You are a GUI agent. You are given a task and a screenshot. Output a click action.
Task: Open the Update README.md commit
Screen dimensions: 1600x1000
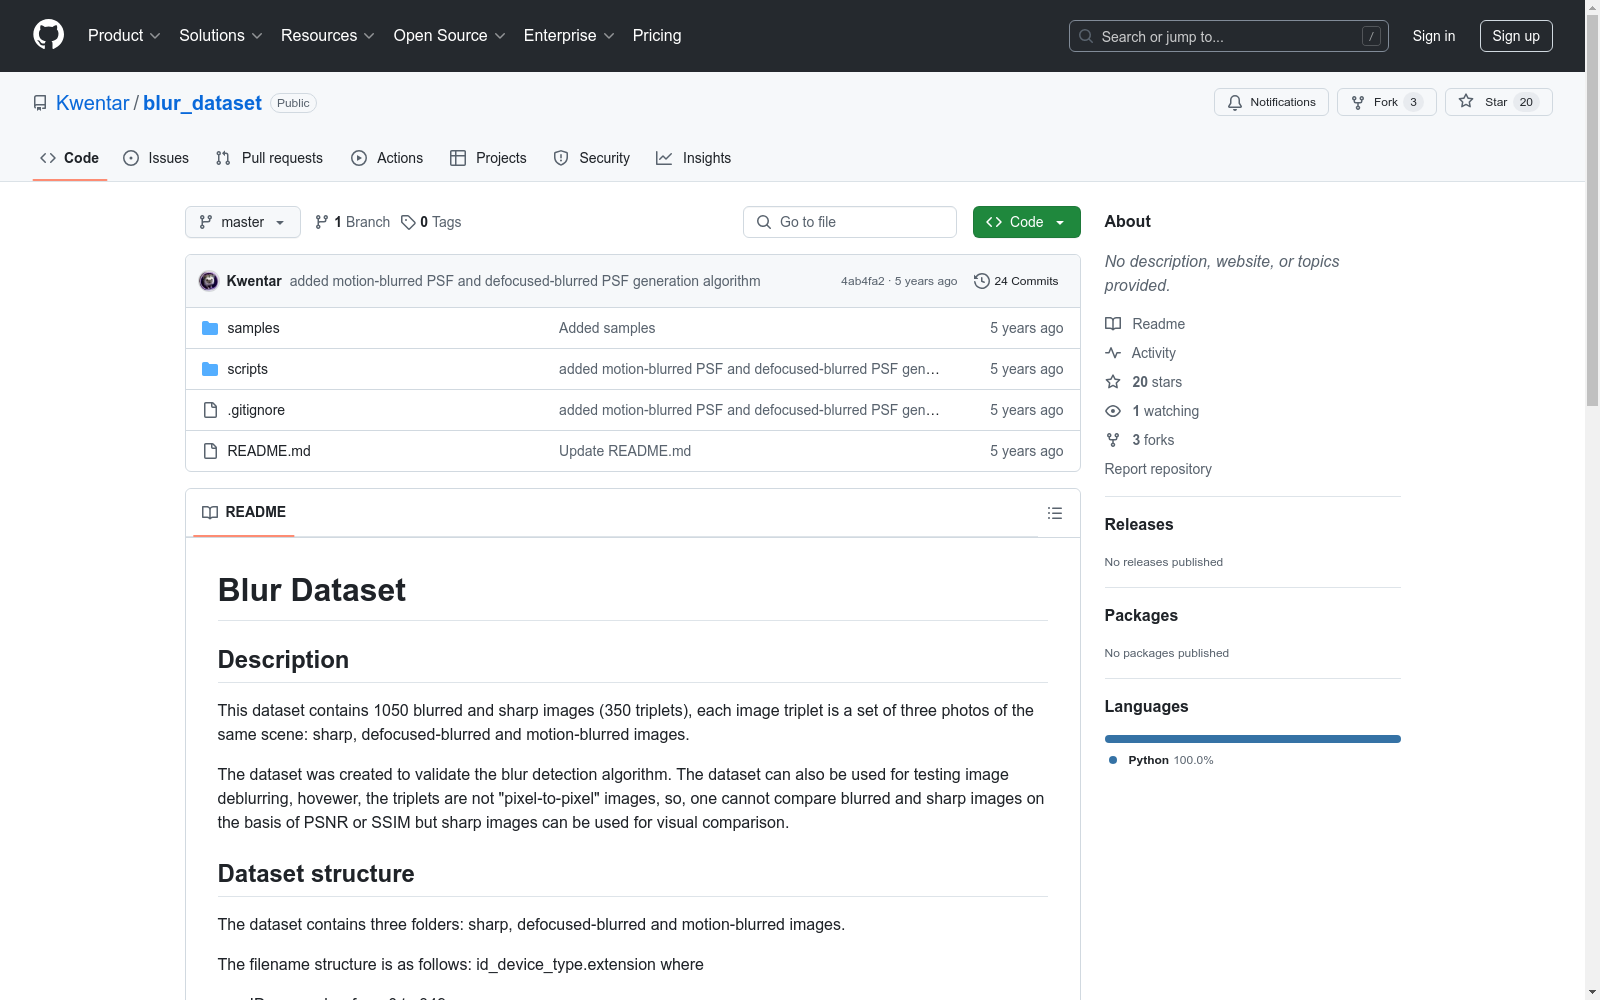[x=625, y=451]
